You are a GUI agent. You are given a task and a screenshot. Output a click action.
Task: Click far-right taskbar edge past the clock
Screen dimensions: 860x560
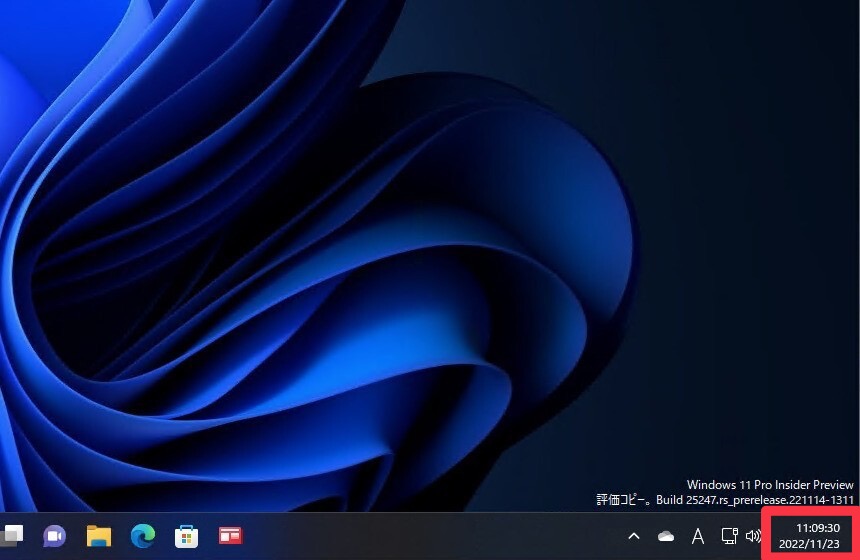[856, 536]
